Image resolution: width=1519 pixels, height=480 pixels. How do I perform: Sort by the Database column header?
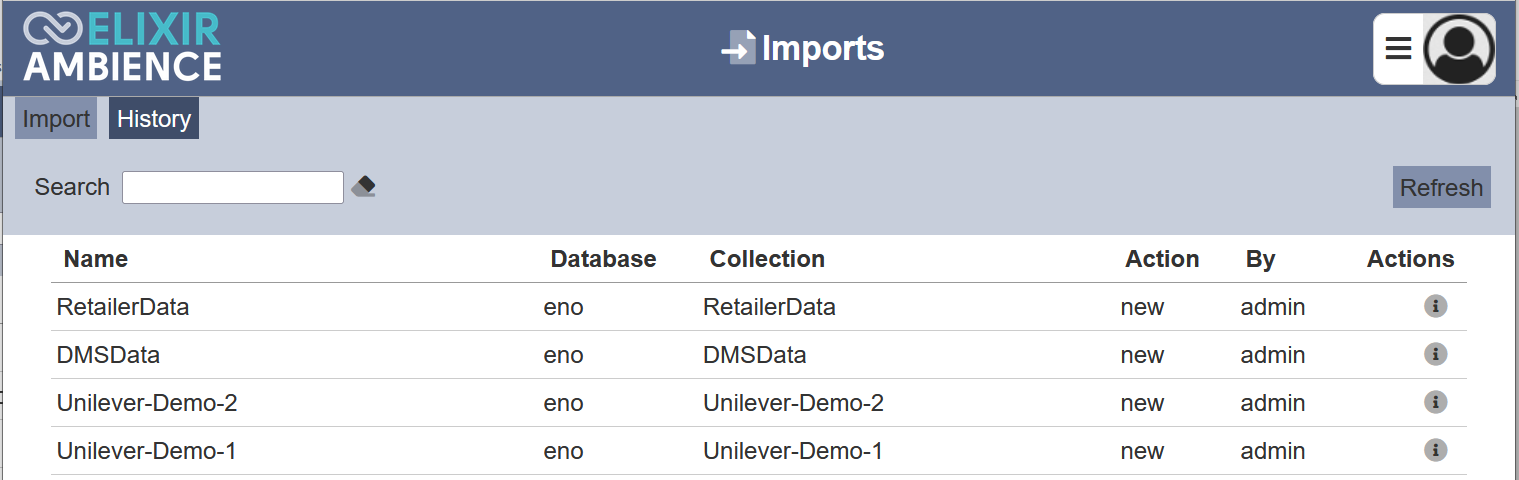click(x=603, y=259)
